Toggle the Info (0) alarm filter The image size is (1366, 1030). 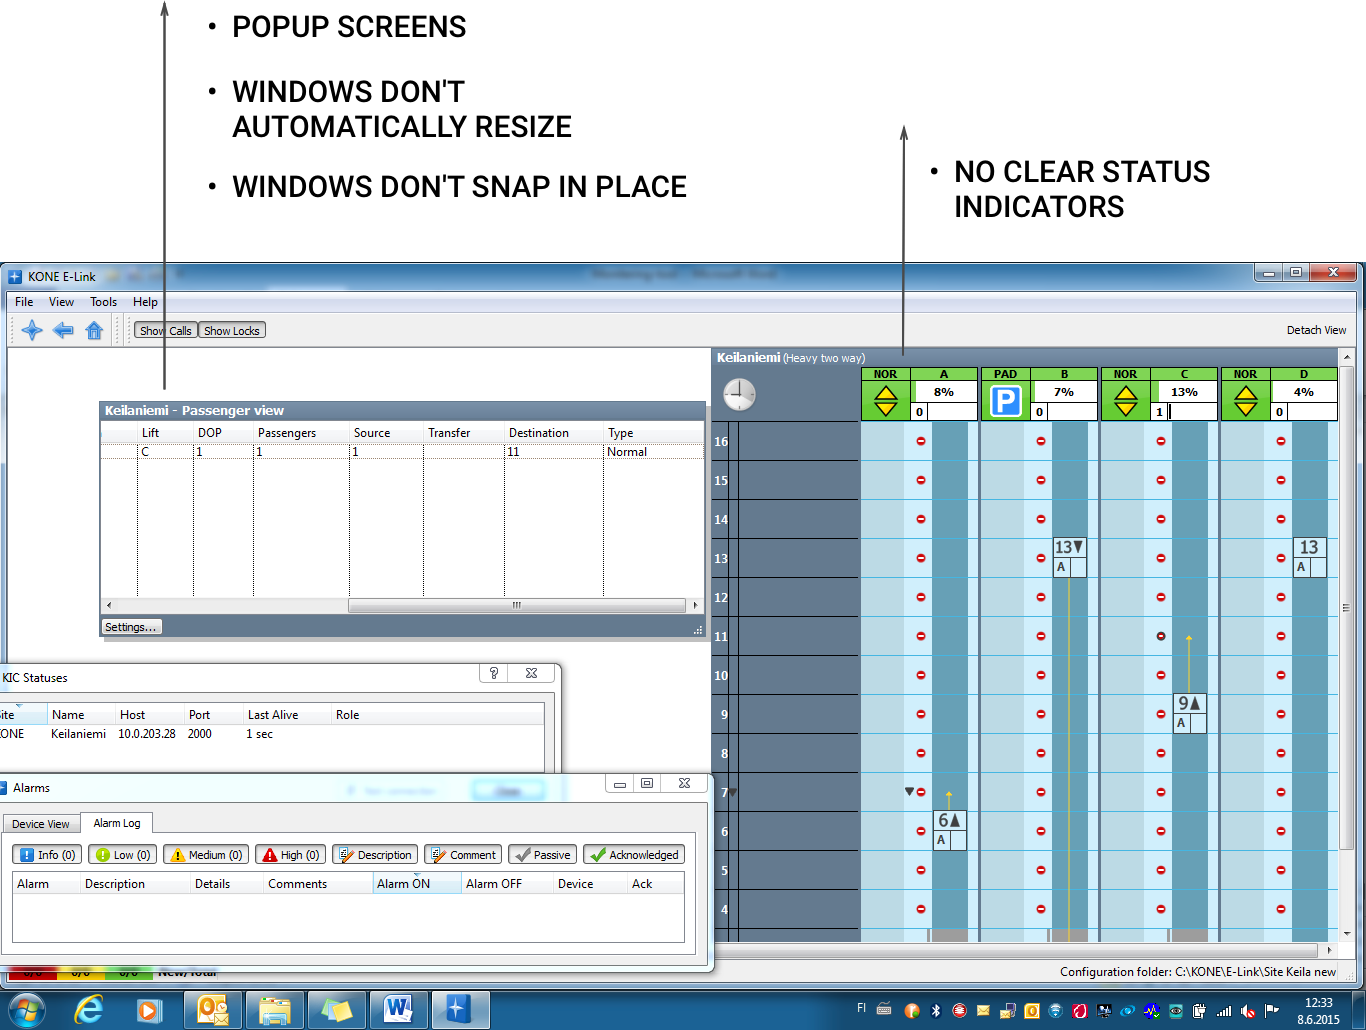47,855
